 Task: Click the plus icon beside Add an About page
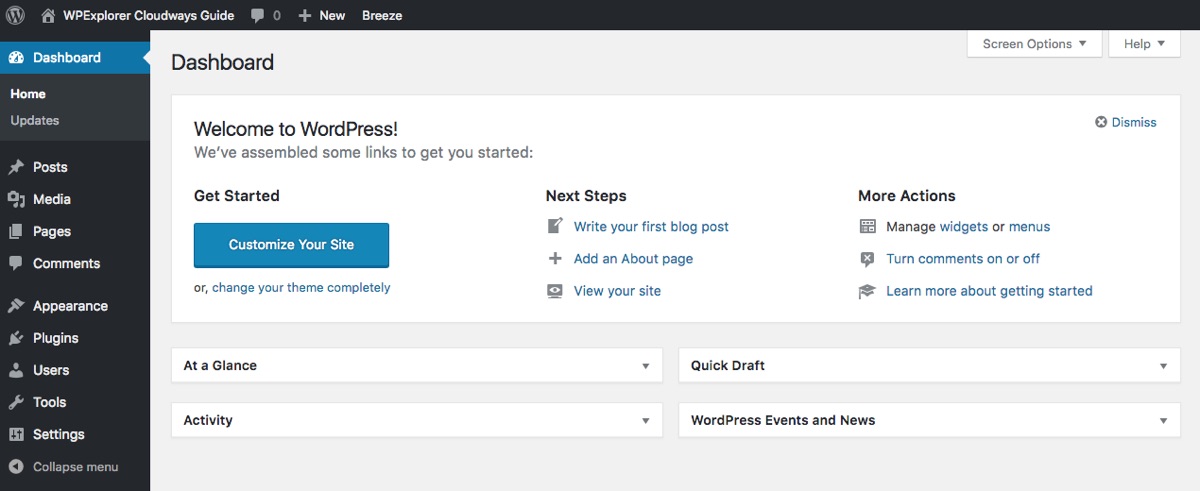555,258
